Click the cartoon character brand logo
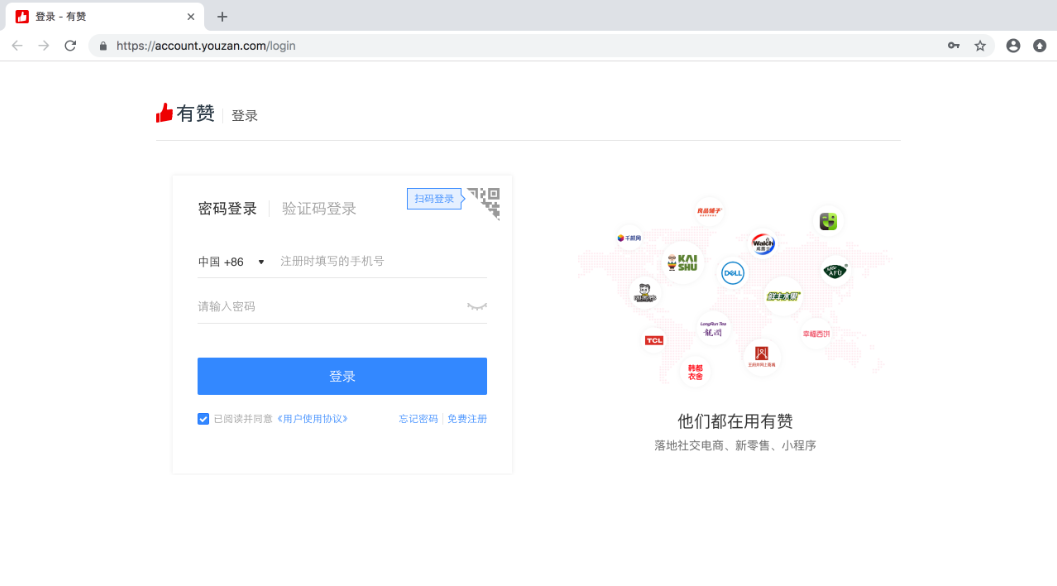This screenshot has height=586, width=1057. (644, 293)
